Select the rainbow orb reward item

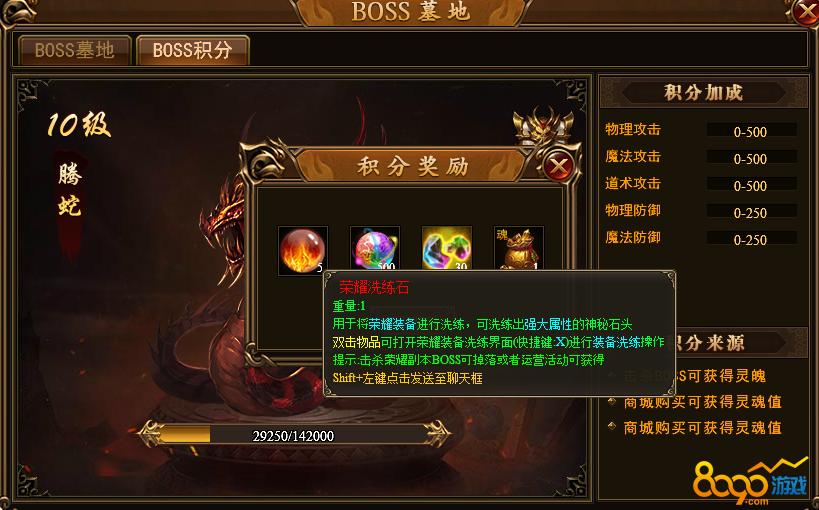pyautogui.click(x=375, y=249)
